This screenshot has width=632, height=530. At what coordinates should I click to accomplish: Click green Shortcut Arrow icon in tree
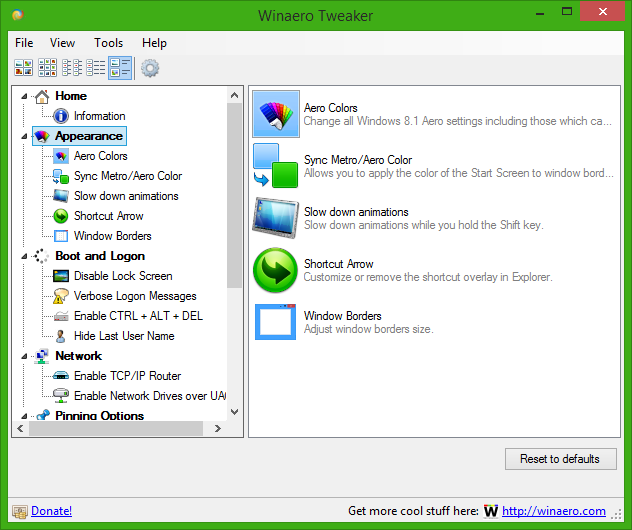(x=61, y=216)
